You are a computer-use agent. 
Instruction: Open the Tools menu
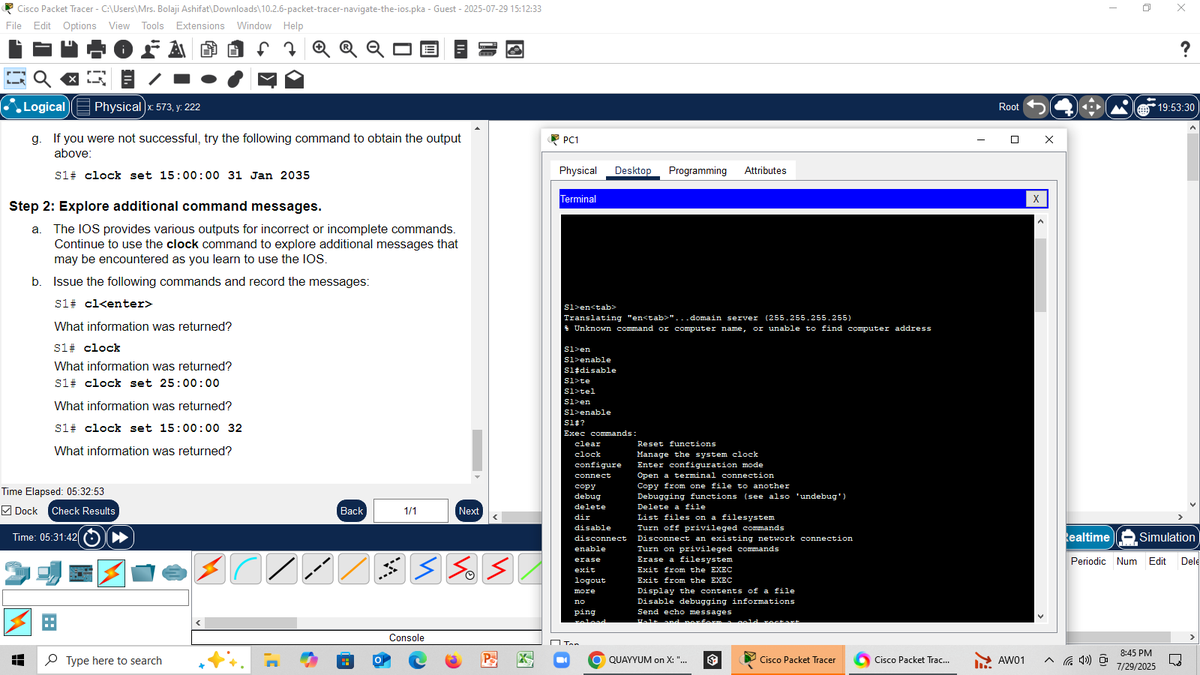point(153,25)
